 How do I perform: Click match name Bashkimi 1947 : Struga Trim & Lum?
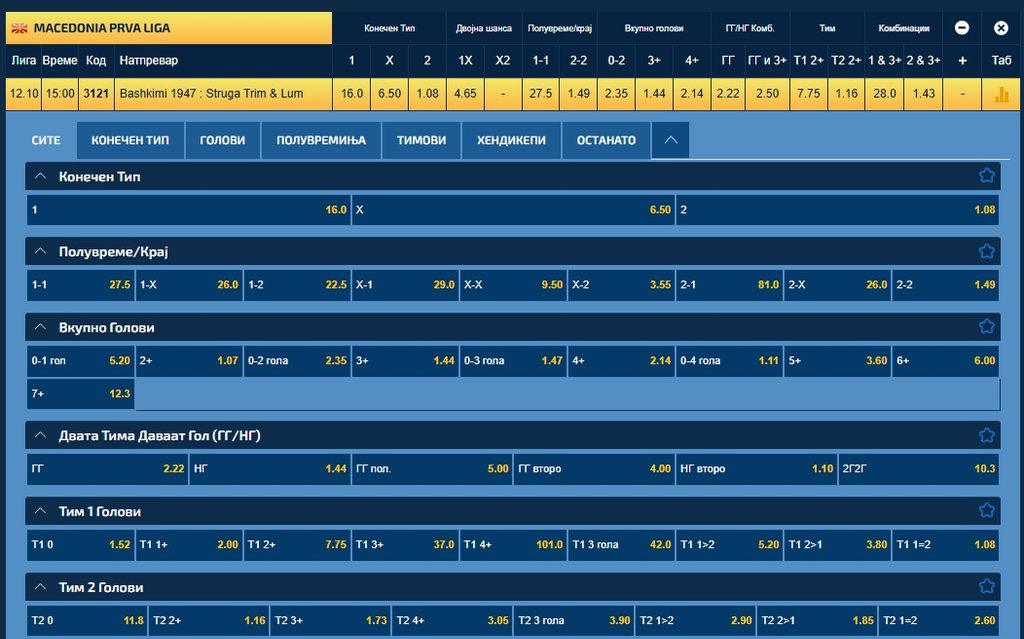pos(212,93)
